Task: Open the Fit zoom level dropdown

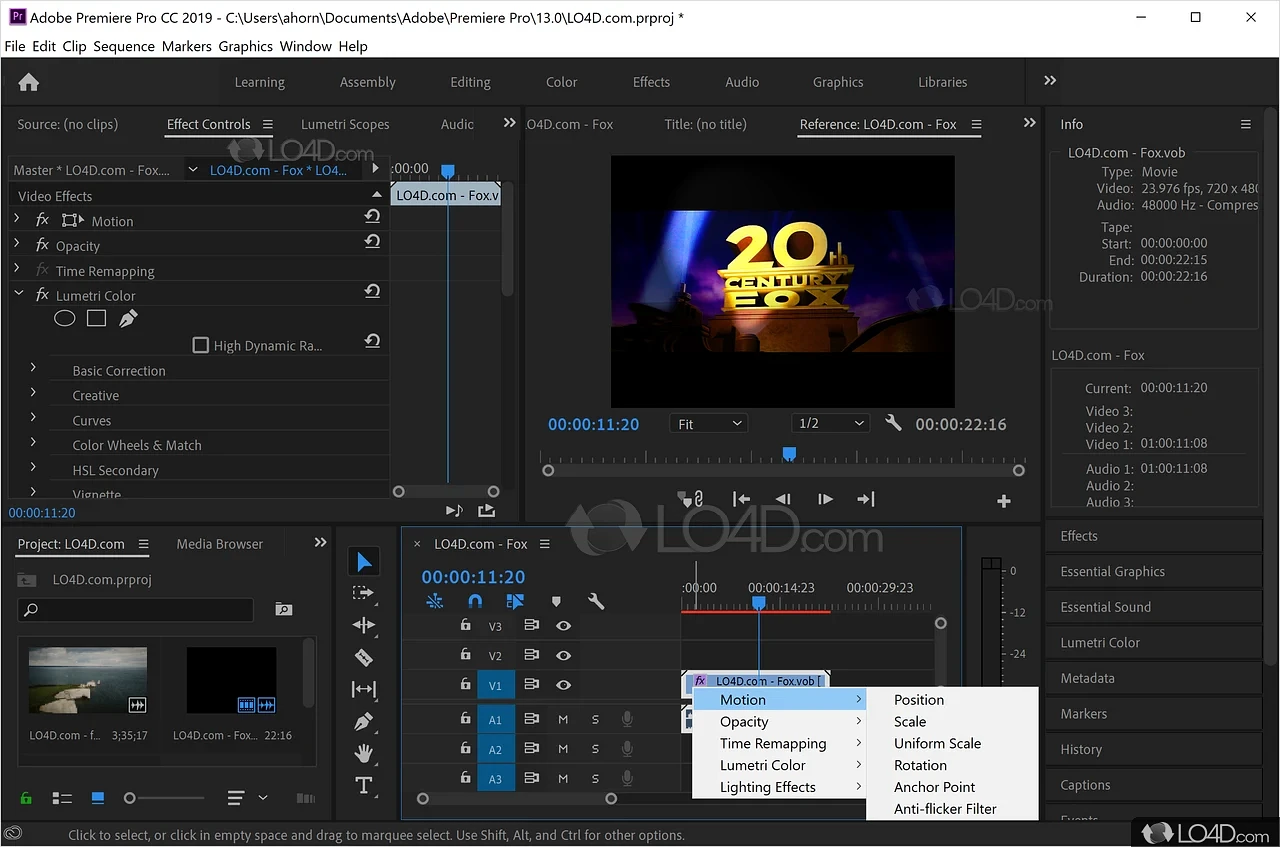Action: tap(709, 424)
